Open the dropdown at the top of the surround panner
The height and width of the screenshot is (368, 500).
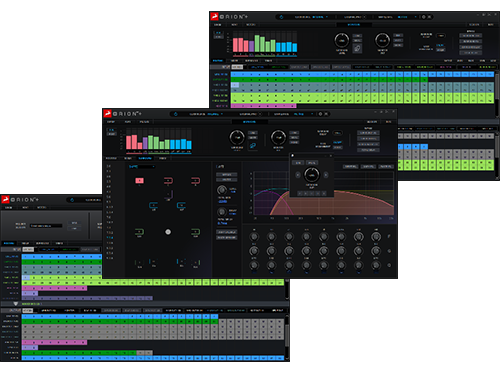pos(142,166)
